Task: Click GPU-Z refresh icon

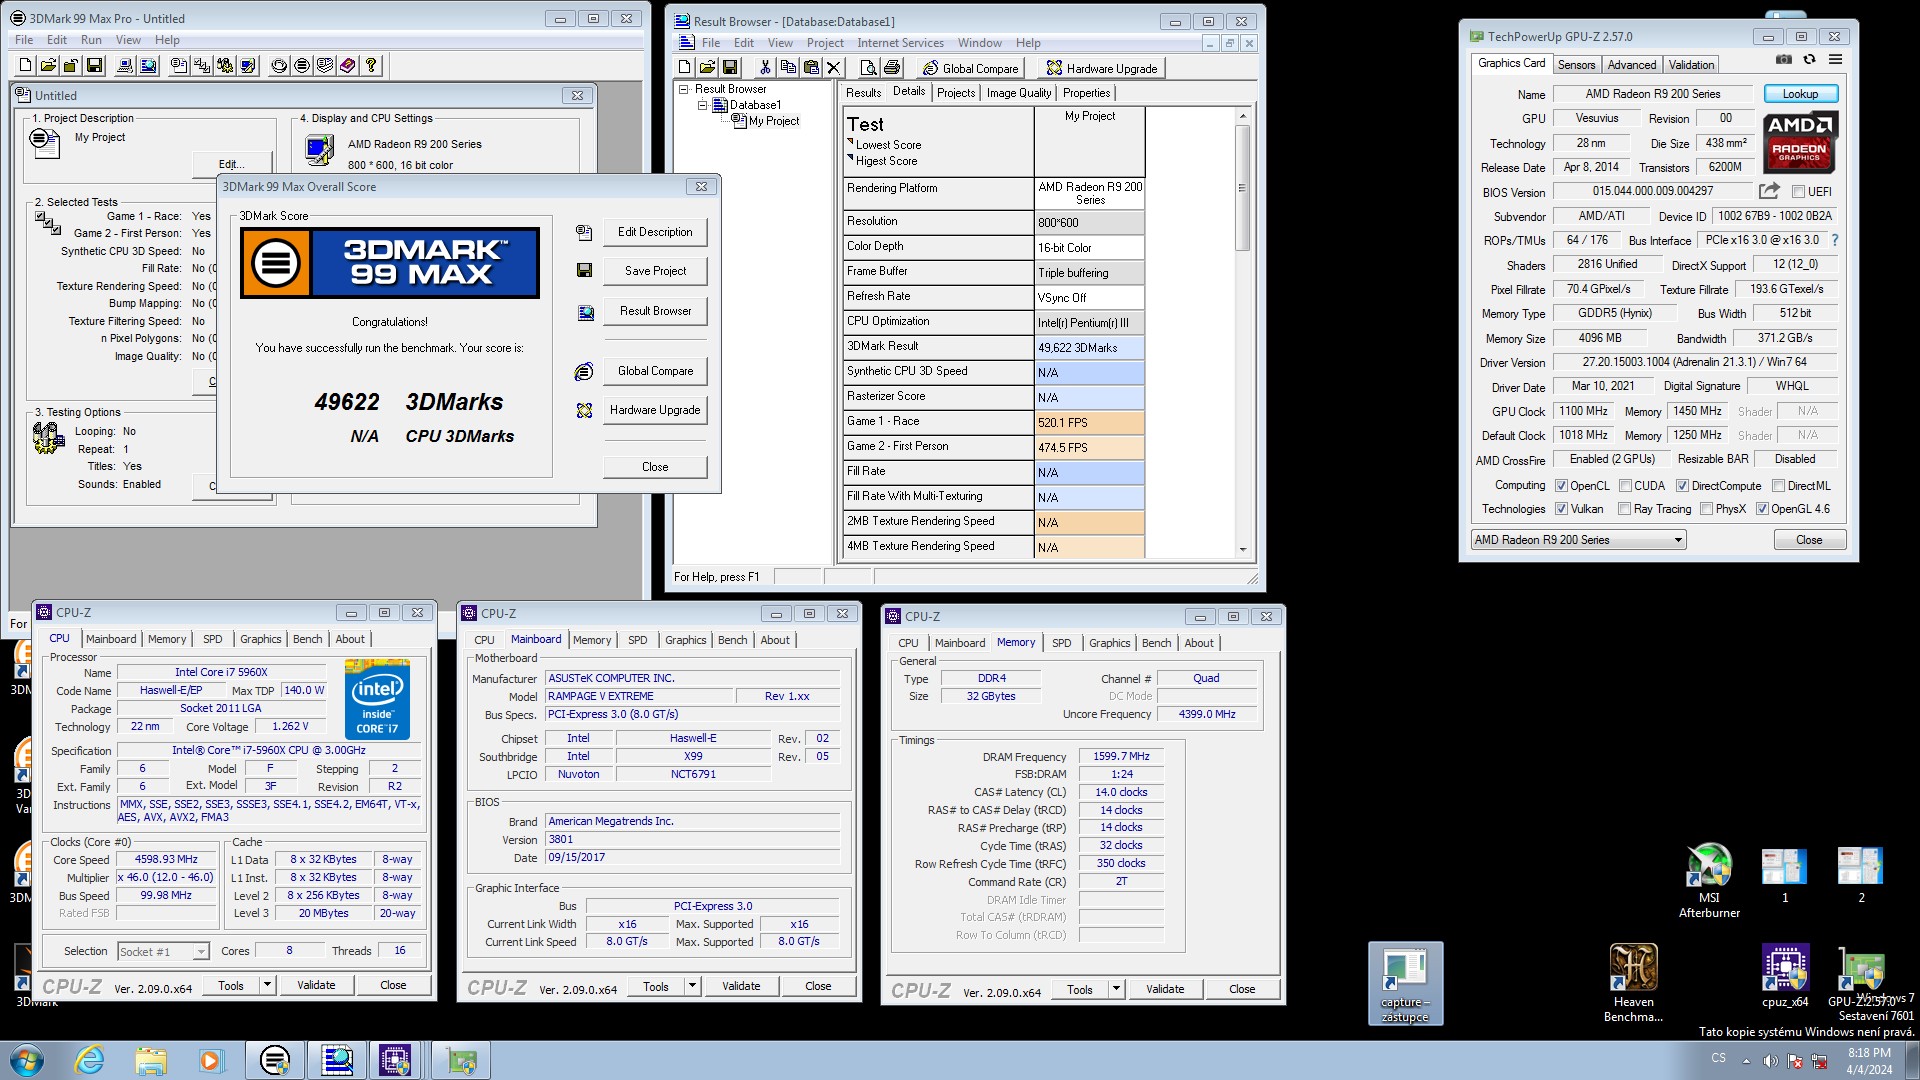Action: (x=1809, y=60)
